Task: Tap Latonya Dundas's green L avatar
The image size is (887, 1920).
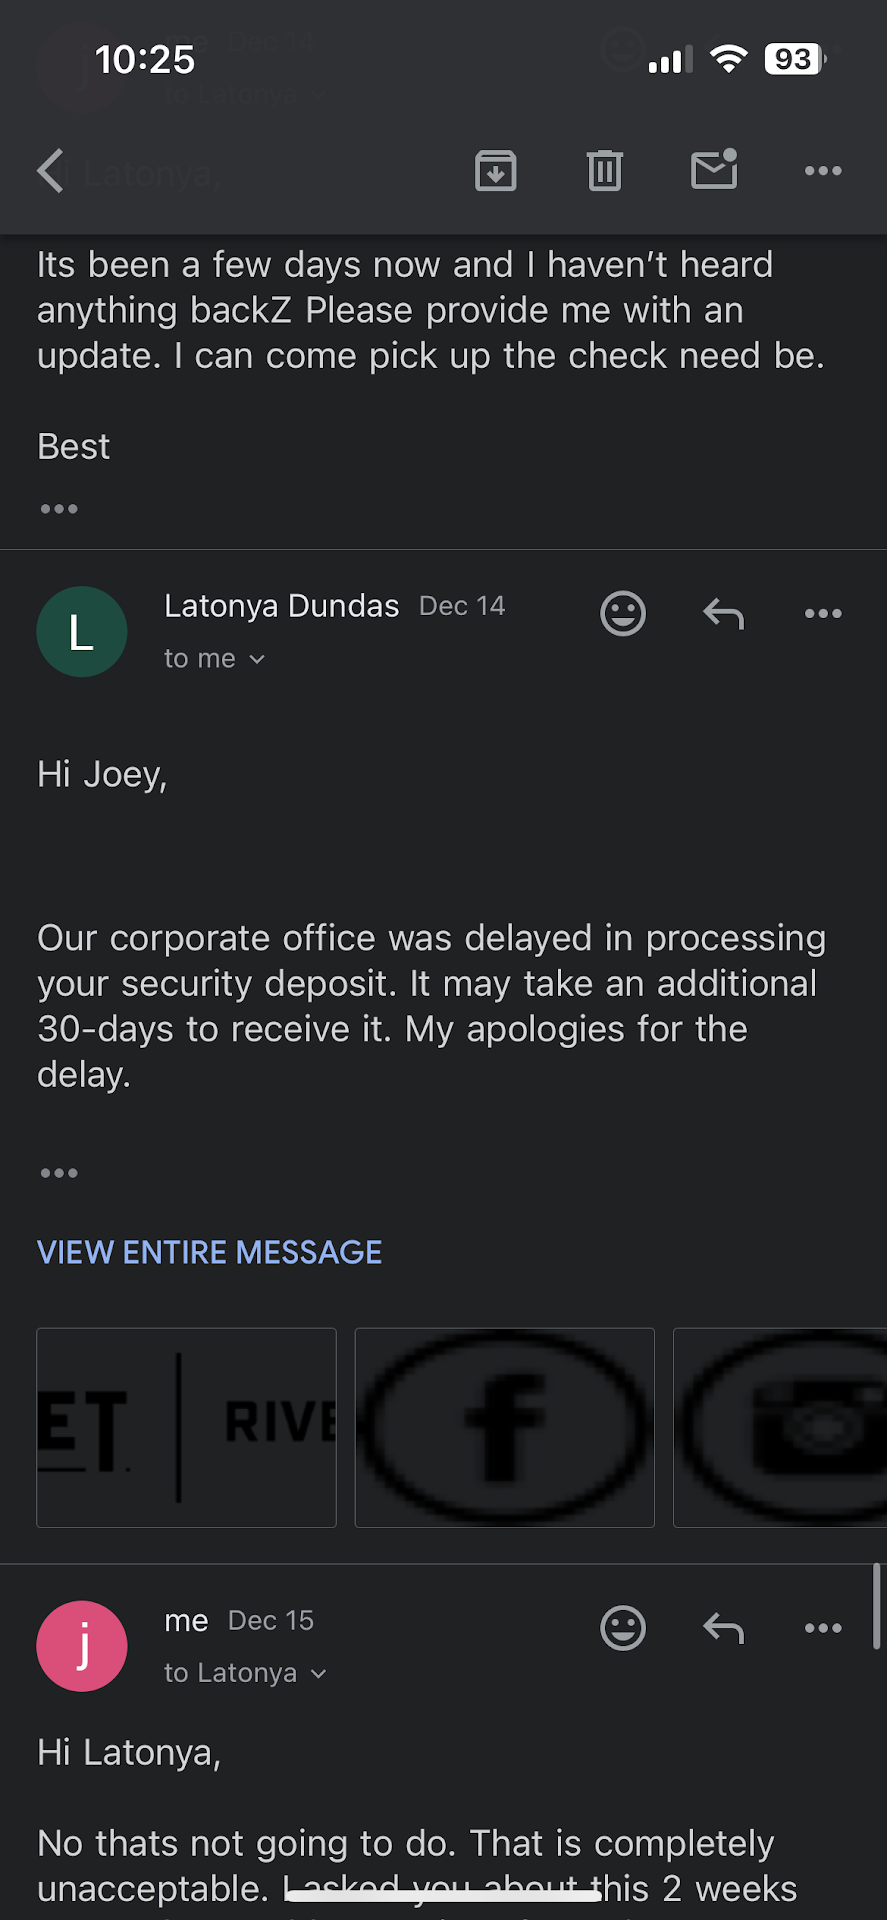Action: 82,632
